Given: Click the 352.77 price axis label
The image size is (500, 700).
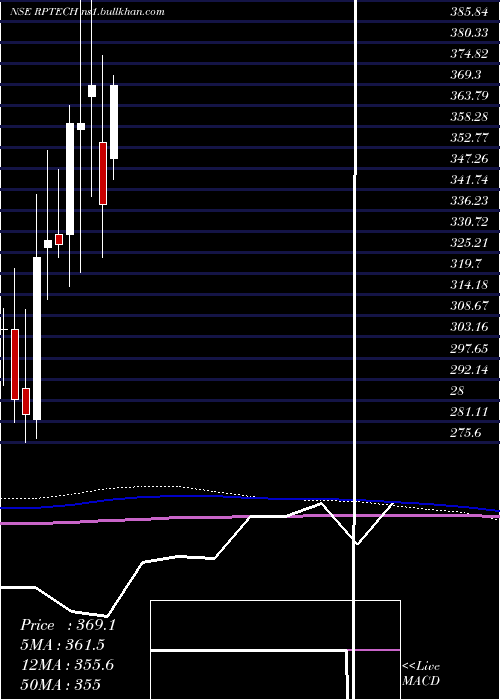Looking at the screenshot, I should pyautogui.click(x=469, y=138).
